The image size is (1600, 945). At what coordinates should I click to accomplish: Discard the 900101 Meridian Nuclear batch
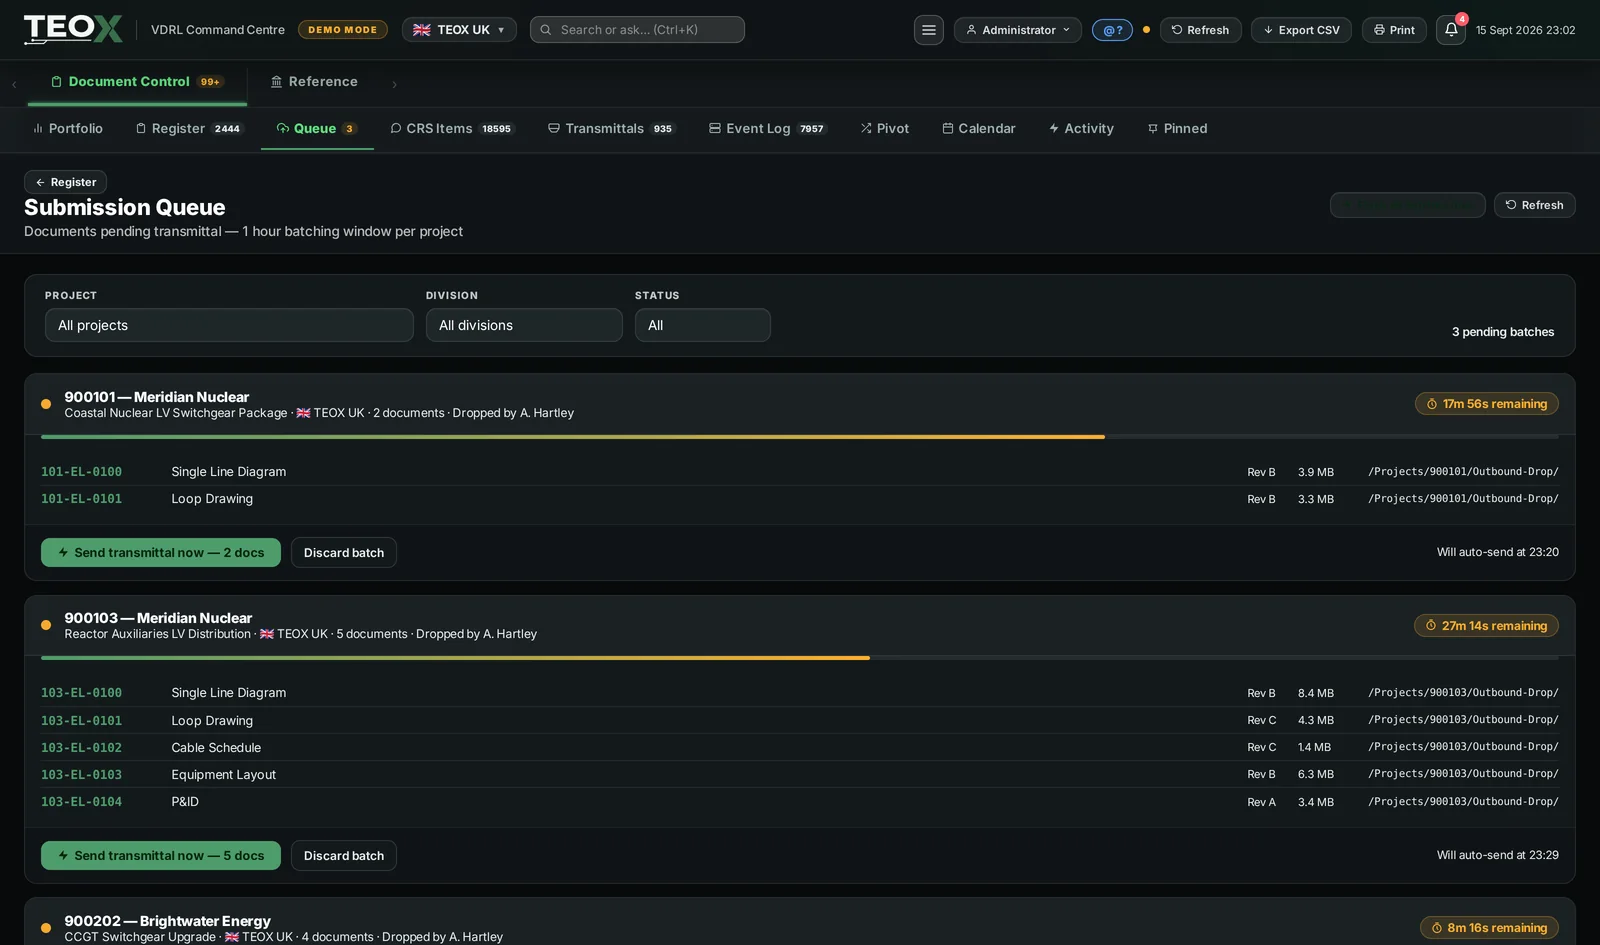pyautogui.click(x=343, y=553)
